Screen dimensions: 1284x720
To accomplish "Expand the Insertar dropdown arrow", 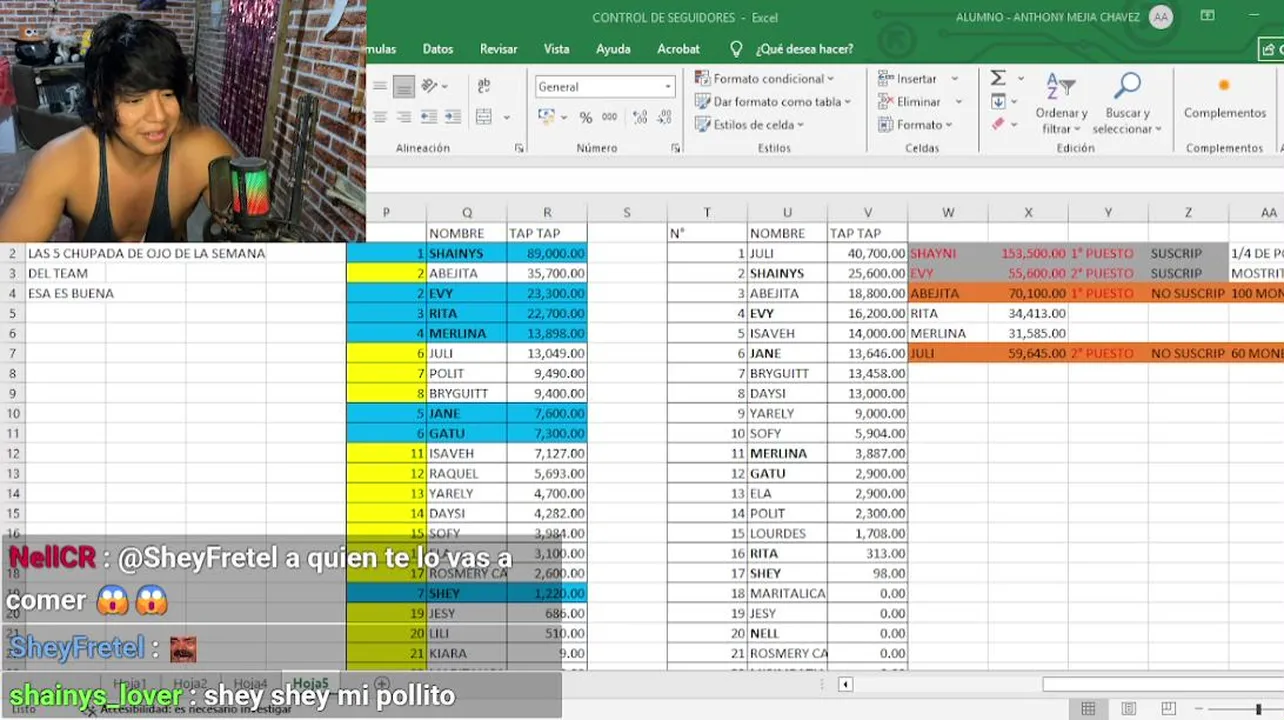I will click(955, 78).
